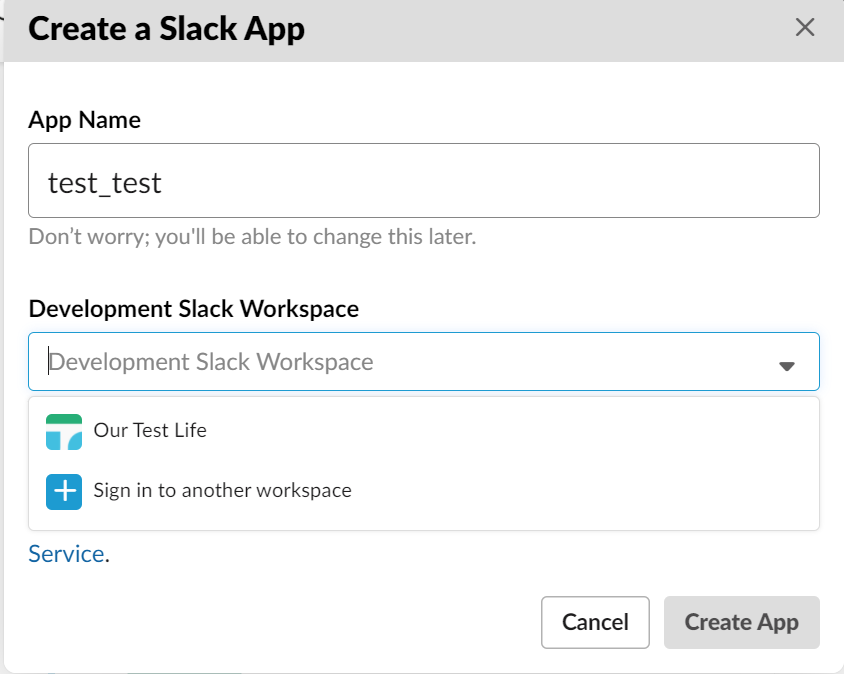Select the Our Test Life workspace option
The width and height of the screenshot is (844, 674).
coord(424,431)
